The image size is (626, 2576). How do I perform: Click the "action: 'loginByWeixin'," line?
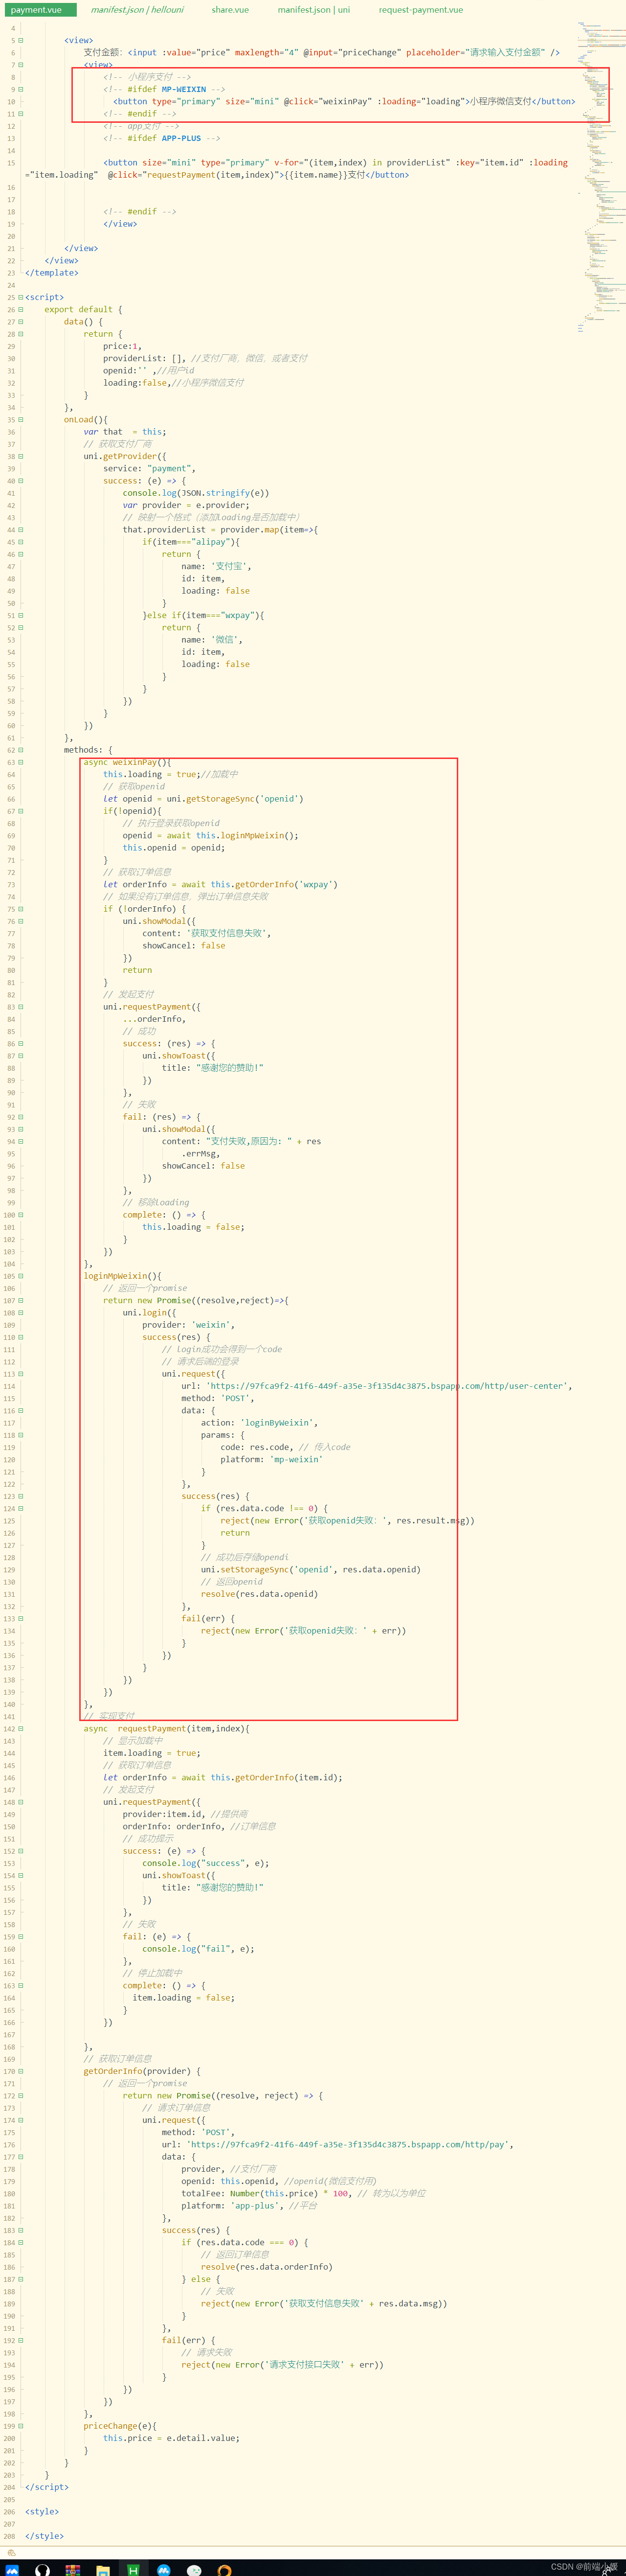[x=259, y=1423]
